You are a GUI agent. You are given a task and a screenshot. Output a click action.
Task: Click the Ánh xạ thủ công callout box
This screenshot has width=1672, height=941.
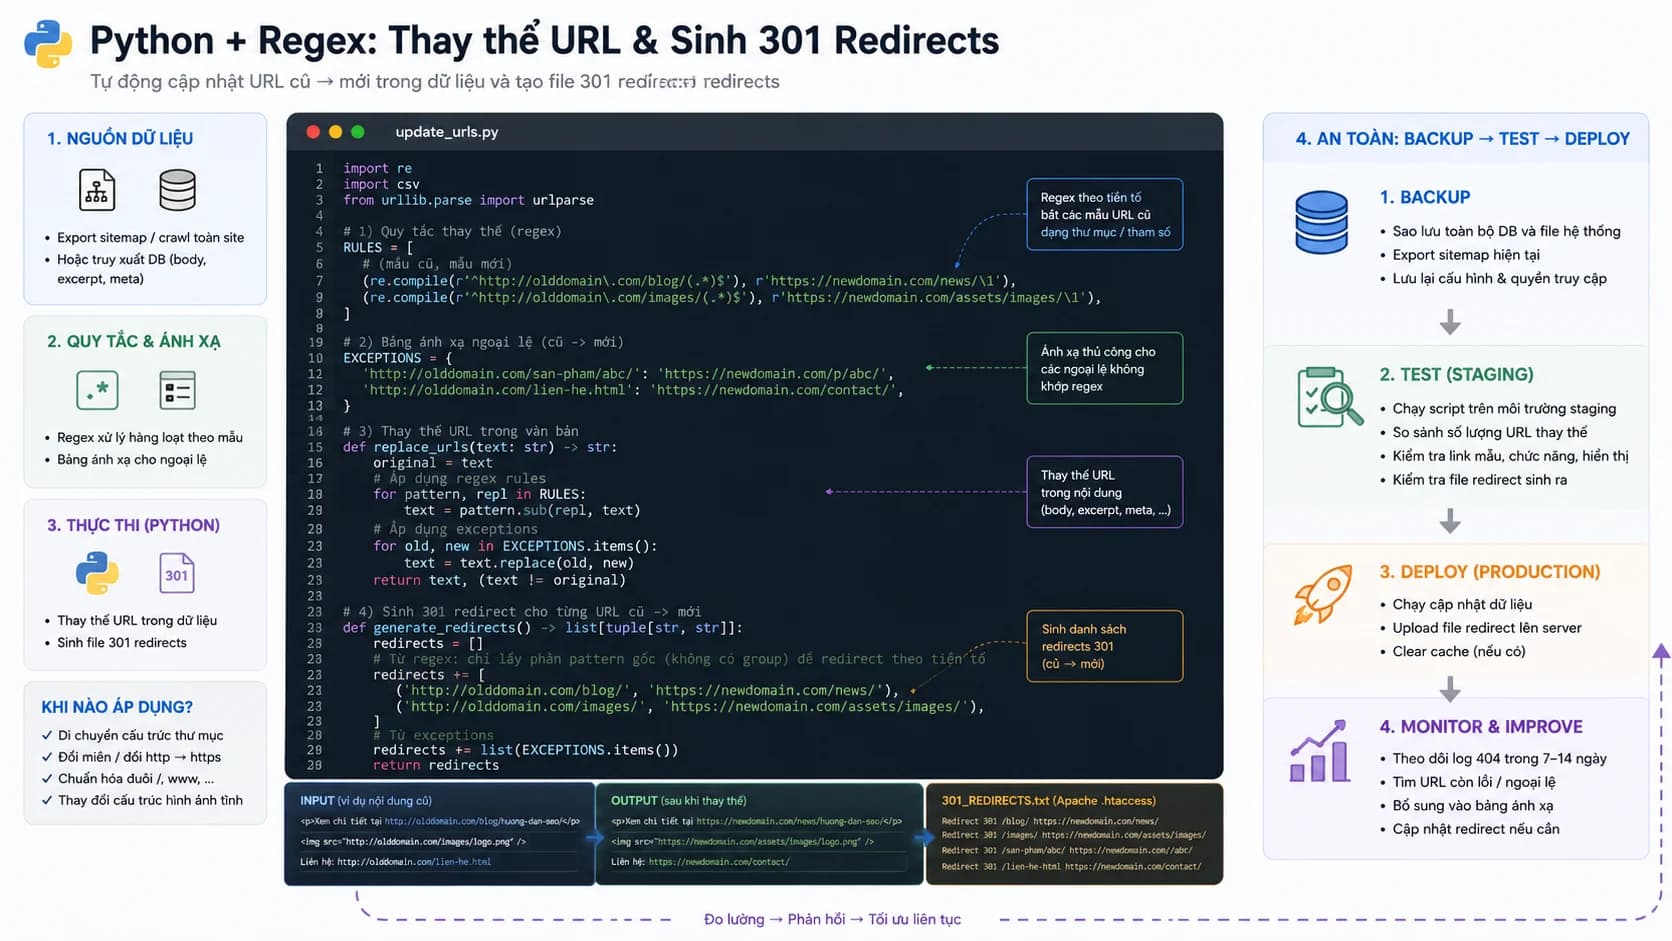pyautogui.click(x=1105, y=368)
